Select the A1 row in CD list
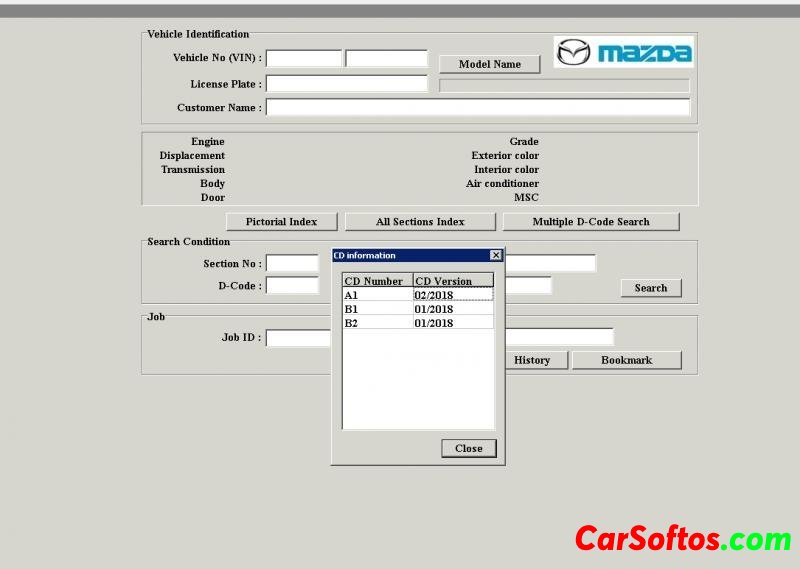This screenshot has height=569, width=800. (x=377, y=295)
